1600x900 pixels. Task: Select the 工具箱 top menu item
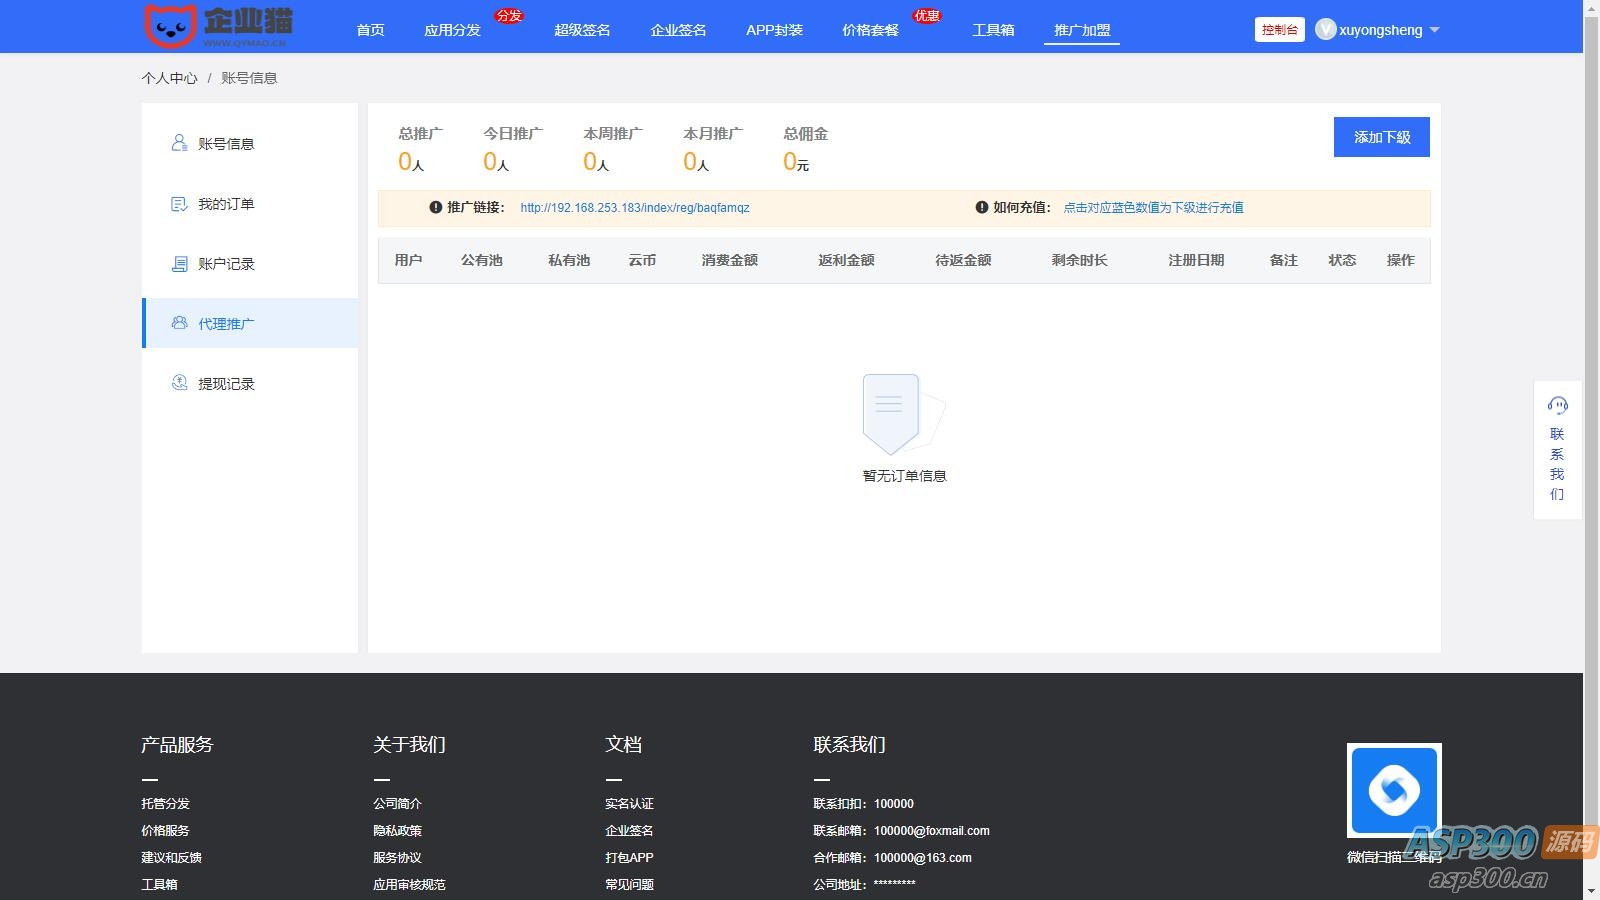(993, 30)
